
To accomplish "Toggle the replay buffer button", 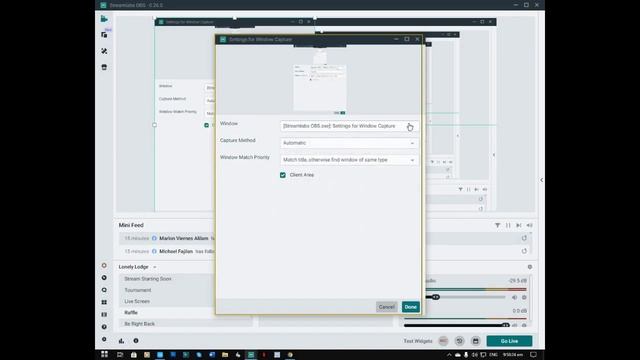I will [x=459, y=341].
